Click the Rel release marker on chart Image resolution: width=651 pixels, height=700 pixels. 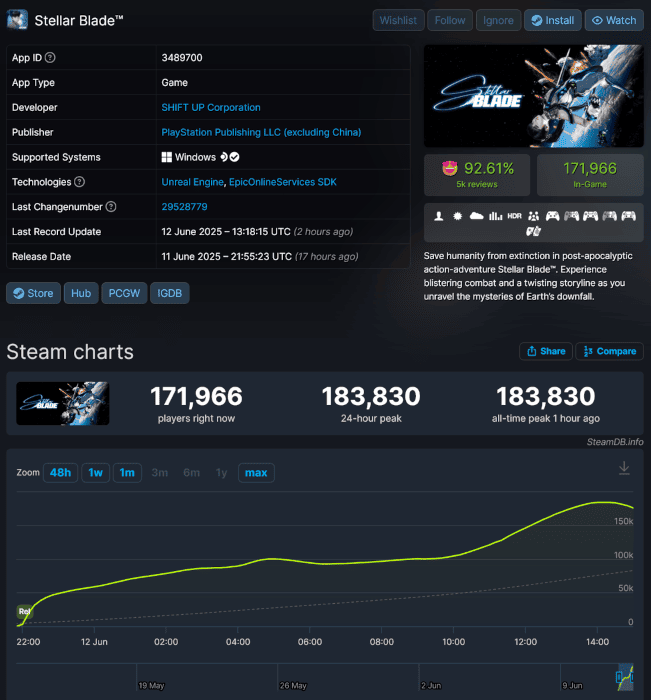[24, 611]
